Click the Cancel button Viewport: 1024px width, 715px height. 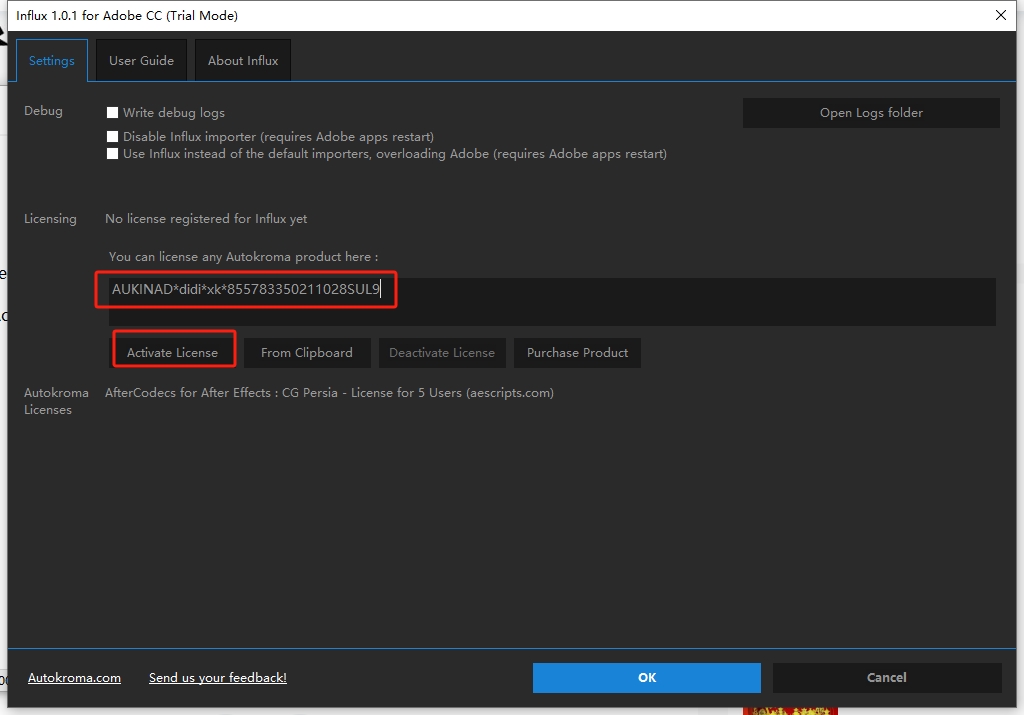(887, 678)
